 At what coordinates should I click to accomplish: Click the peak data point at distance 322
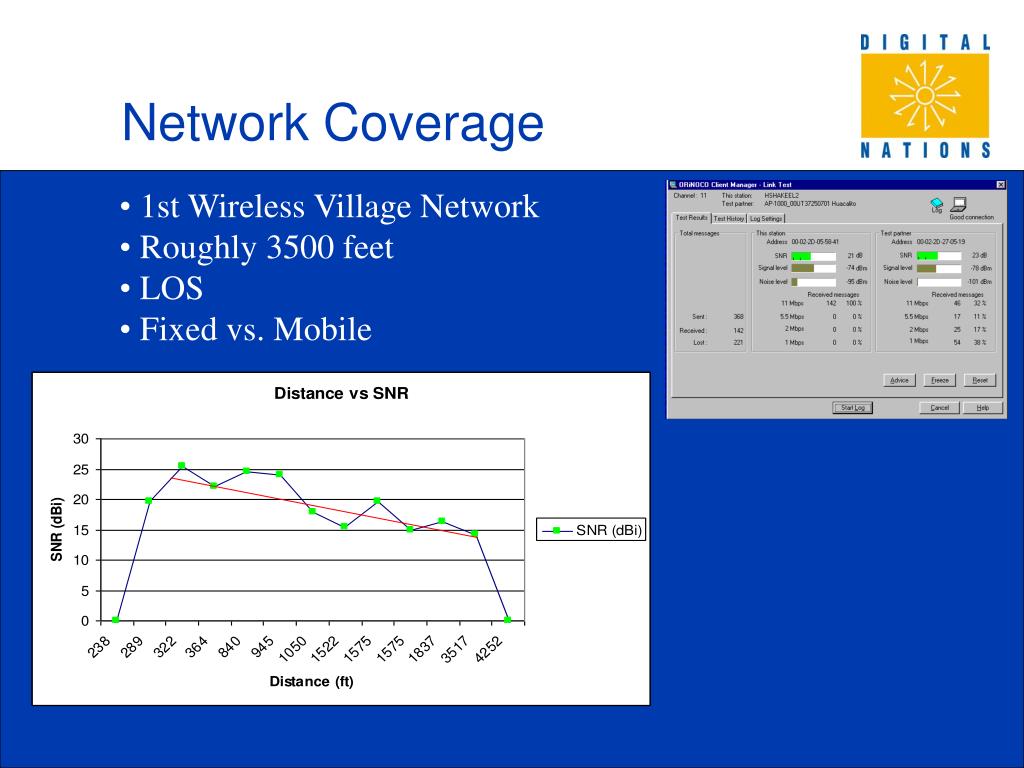click(x=182, y=466)
